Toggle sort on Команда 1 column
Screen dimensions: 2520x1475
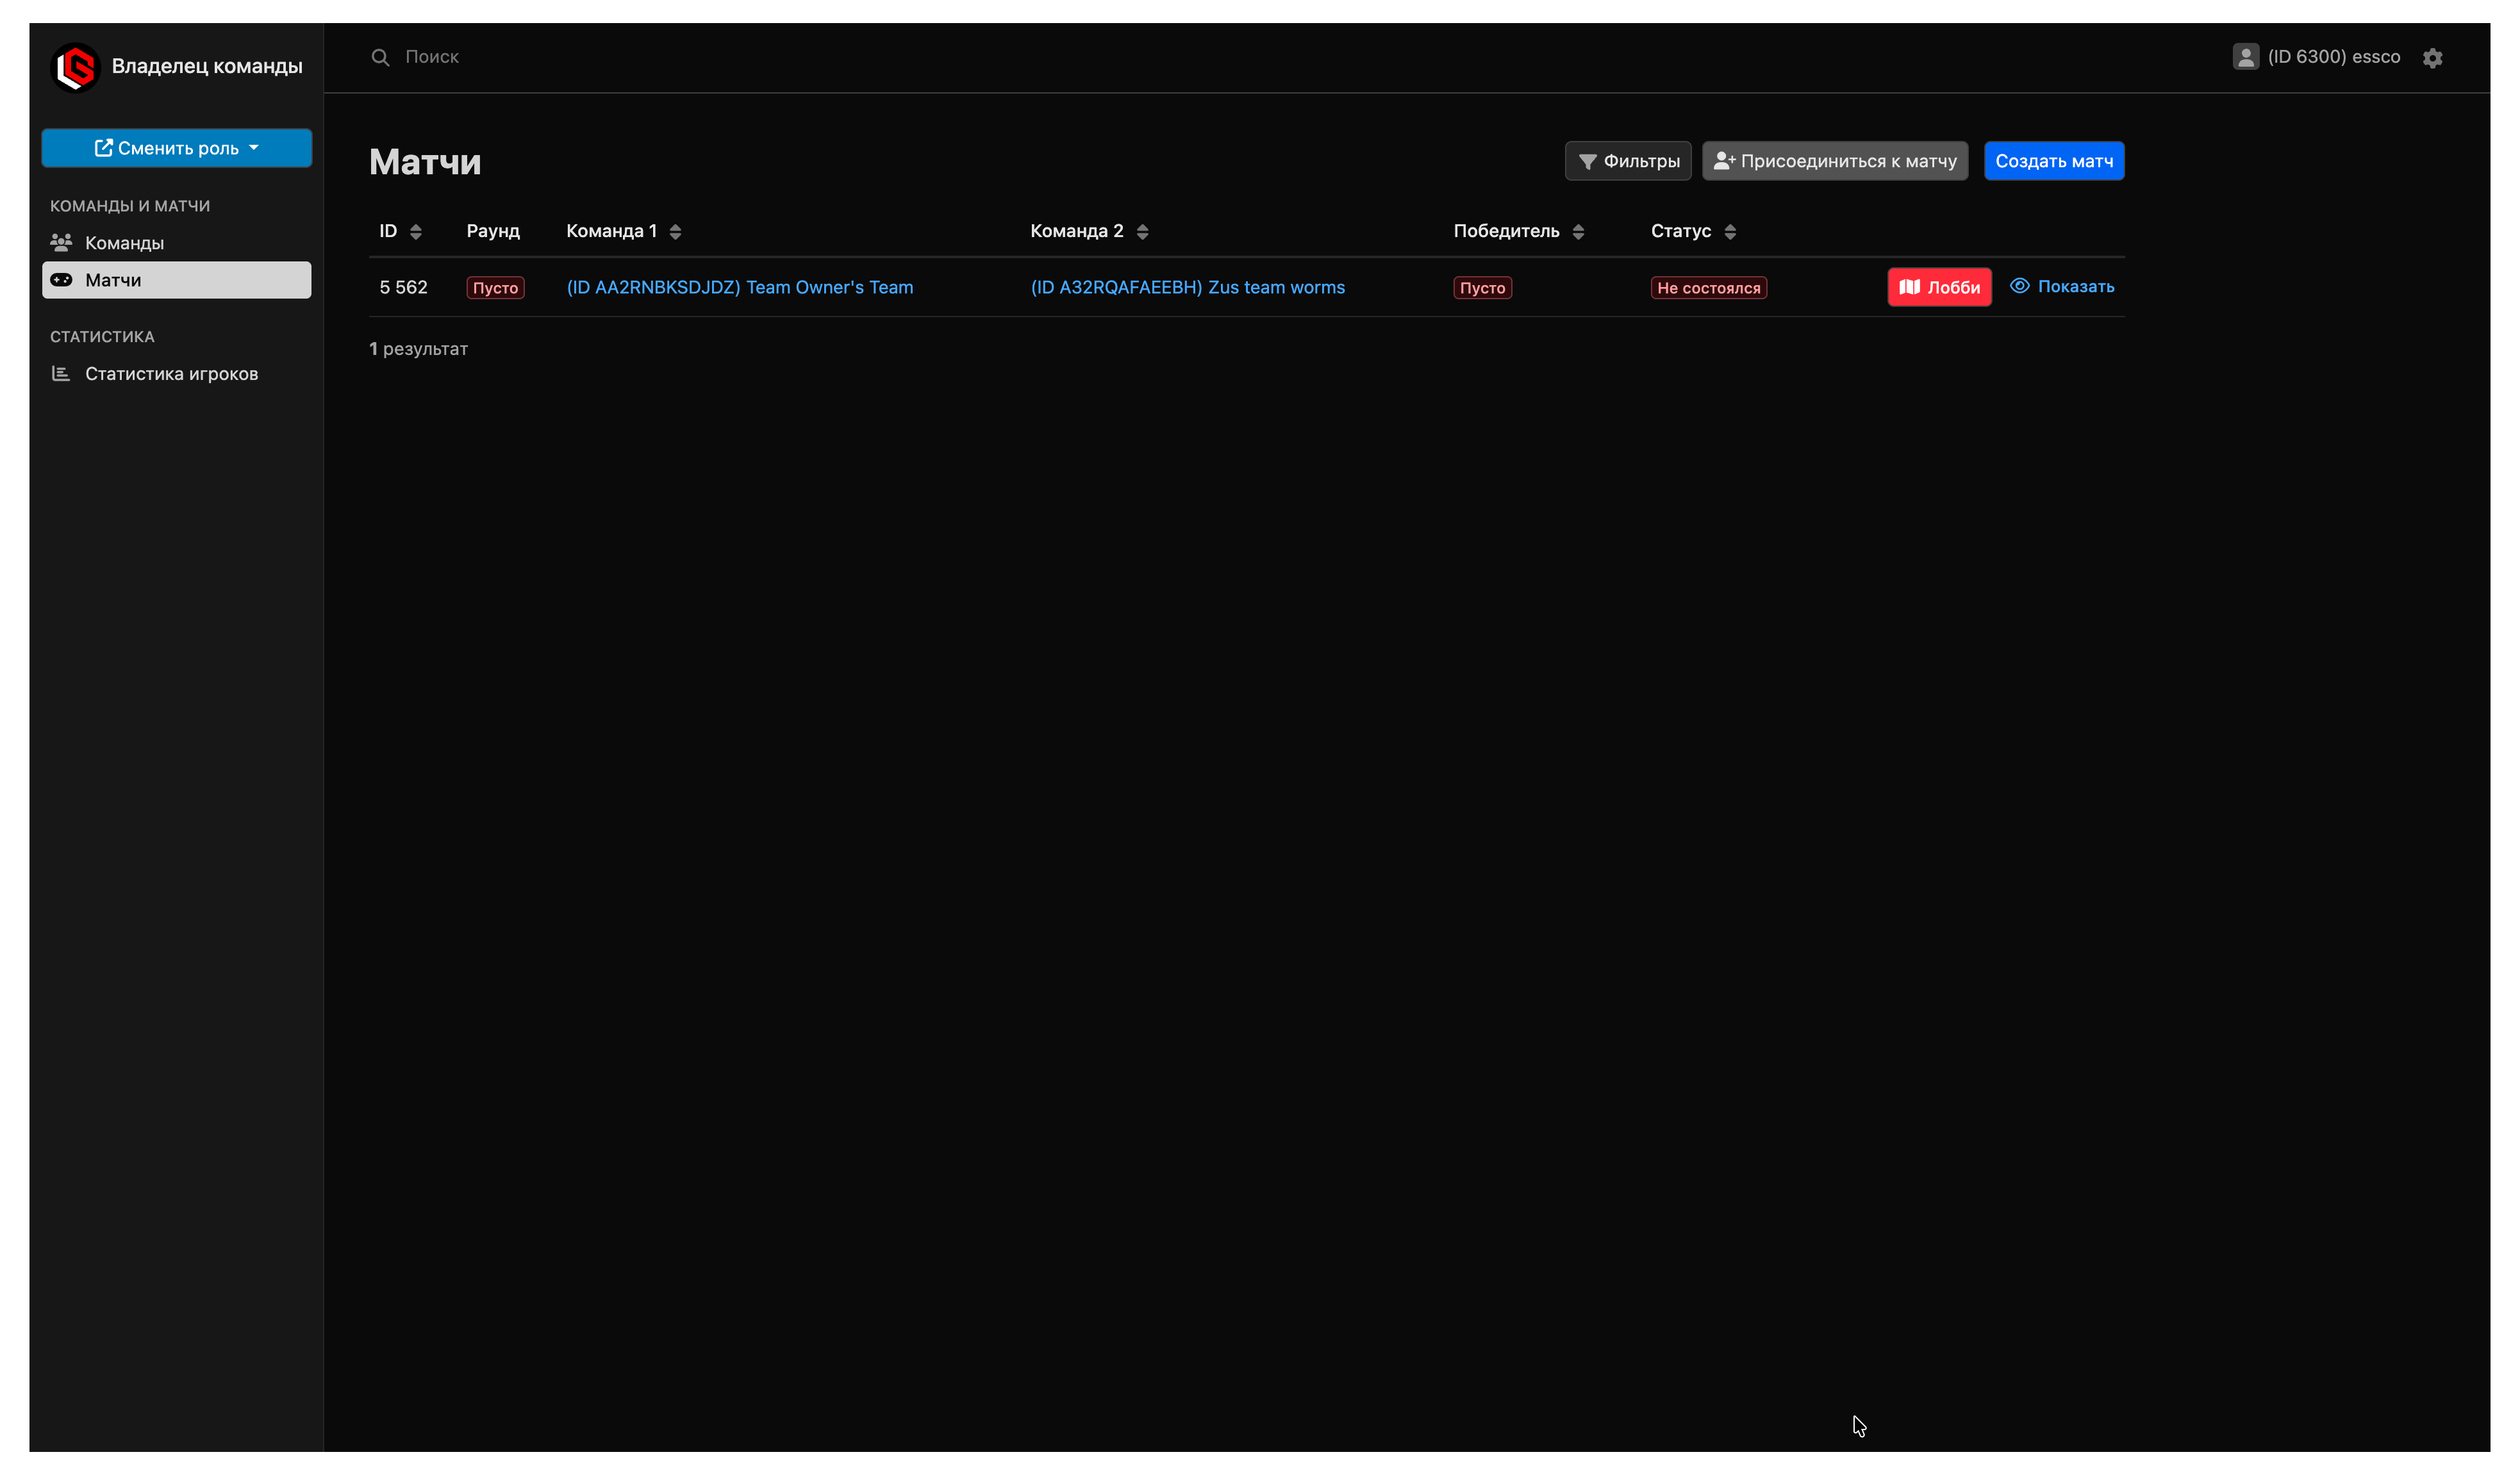point(675,232)
